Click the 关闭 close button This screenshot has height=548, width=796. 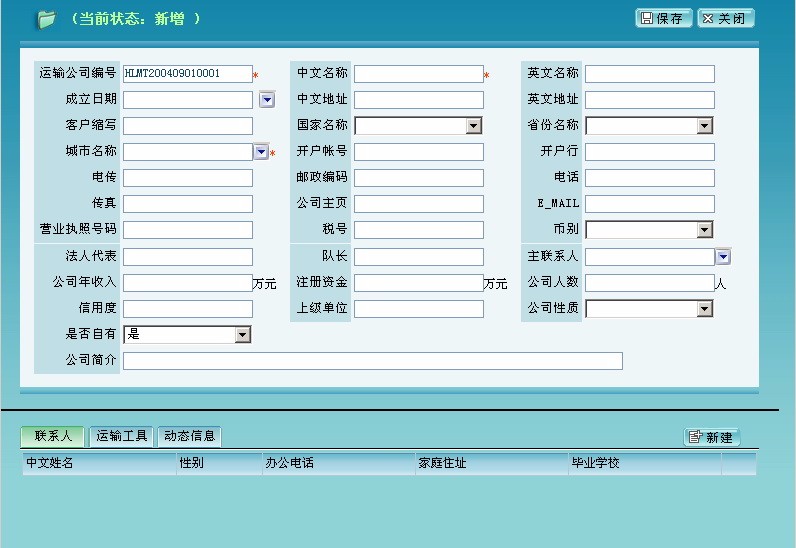(725, 18)
